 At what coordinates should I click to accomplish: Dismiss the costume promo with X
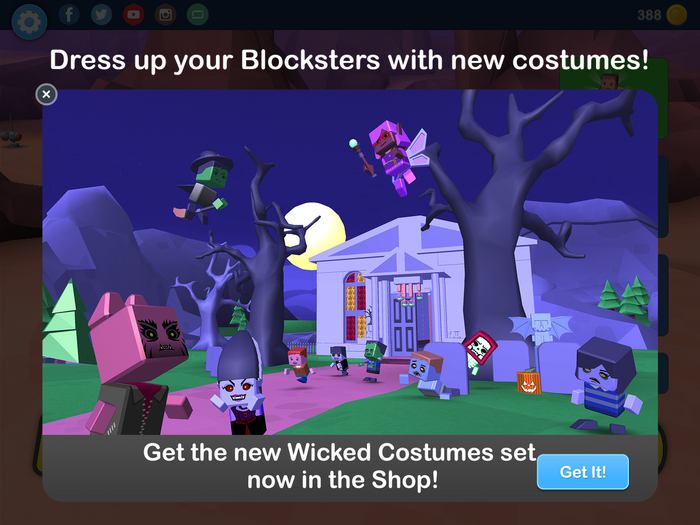tap(46, 94)
